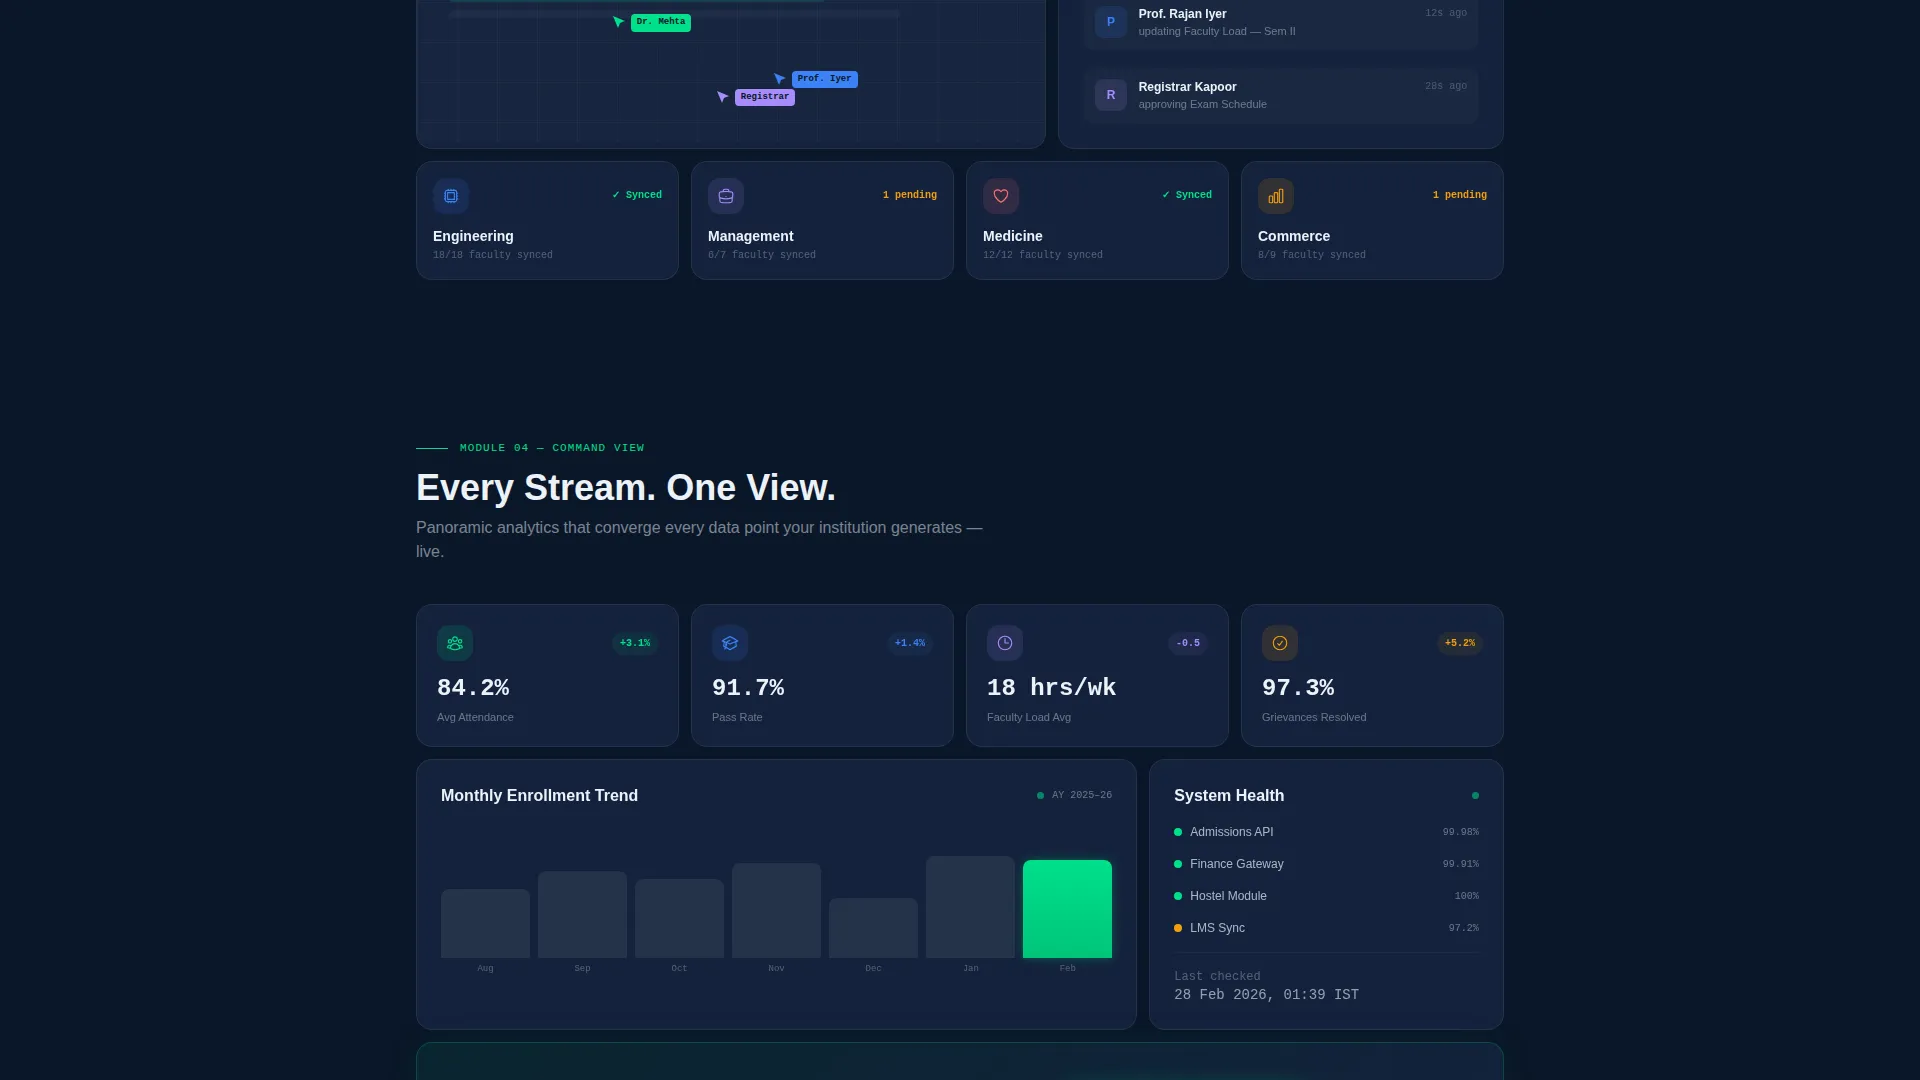Select the Prof. Rajan Iyer activity entry
The image size is (1920, 1080).
(x=1281, y=22)
